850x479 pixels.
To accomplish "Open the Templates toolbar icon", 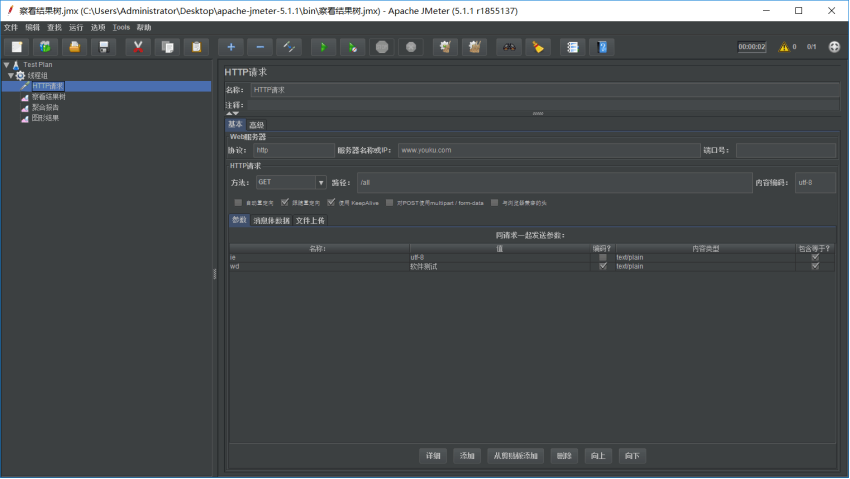I will coord(46,47).
